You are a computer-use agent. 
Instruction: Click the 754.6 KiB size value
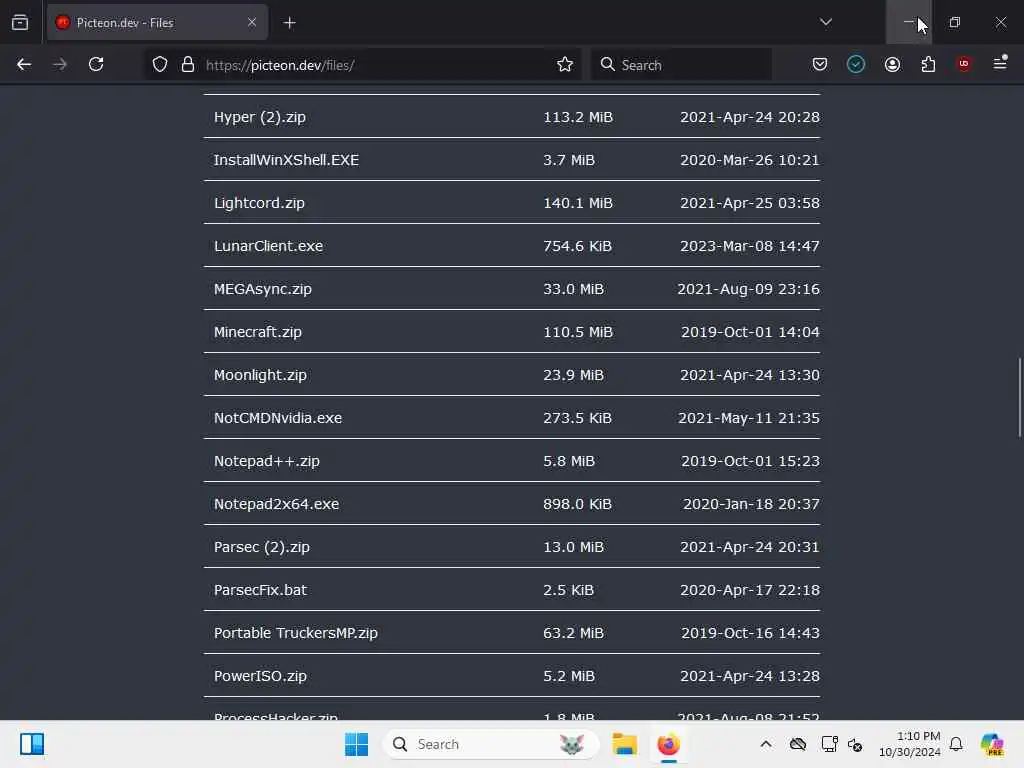click(x=577, y=246)
